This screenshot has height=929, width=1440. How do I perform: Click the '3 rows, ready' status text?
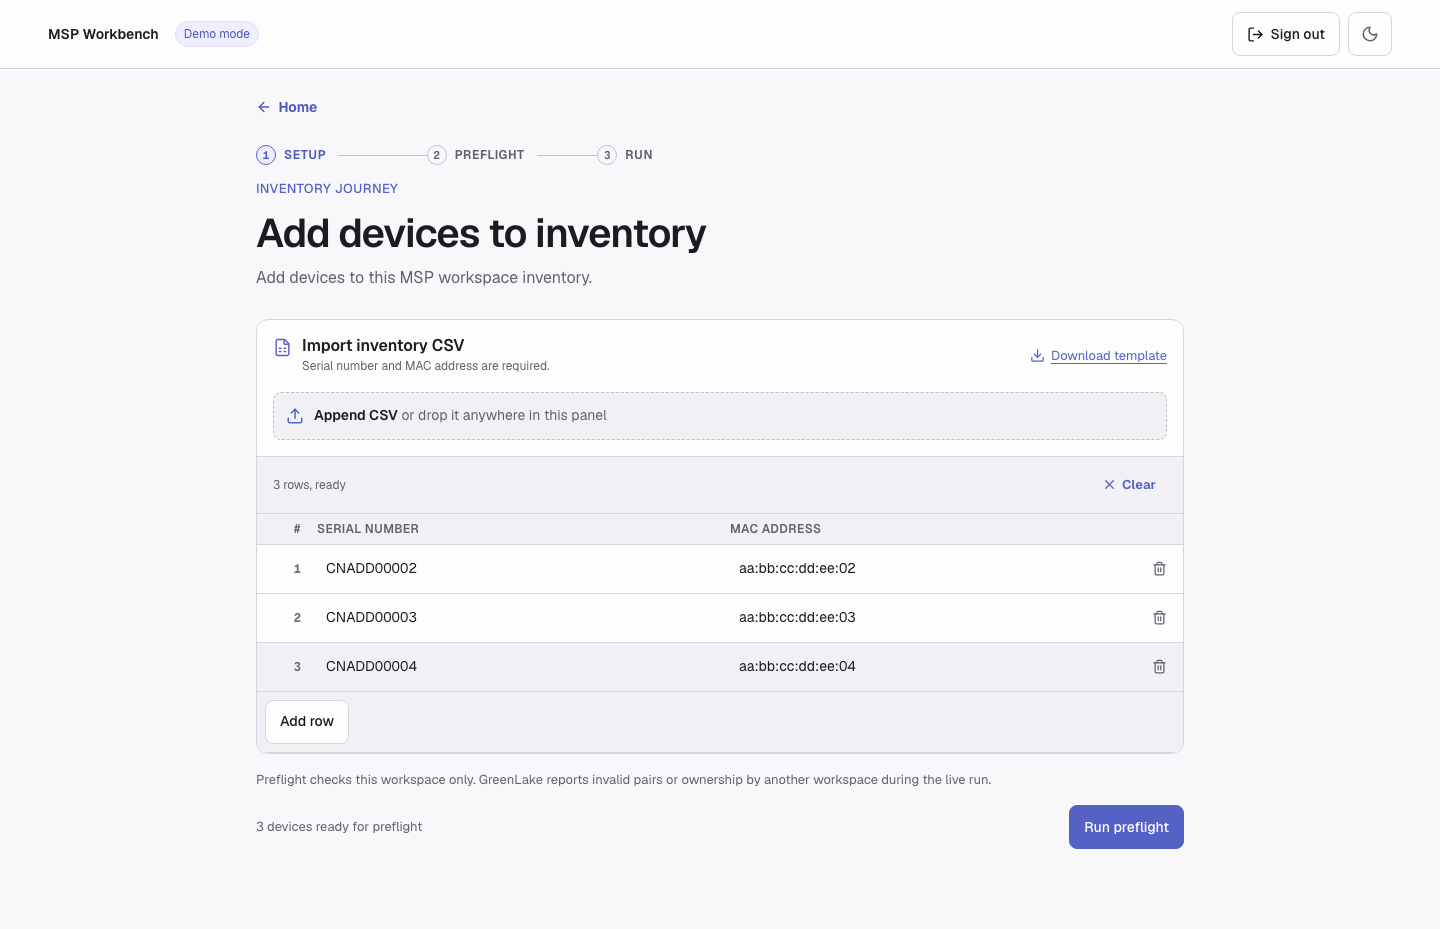[309, 485]
